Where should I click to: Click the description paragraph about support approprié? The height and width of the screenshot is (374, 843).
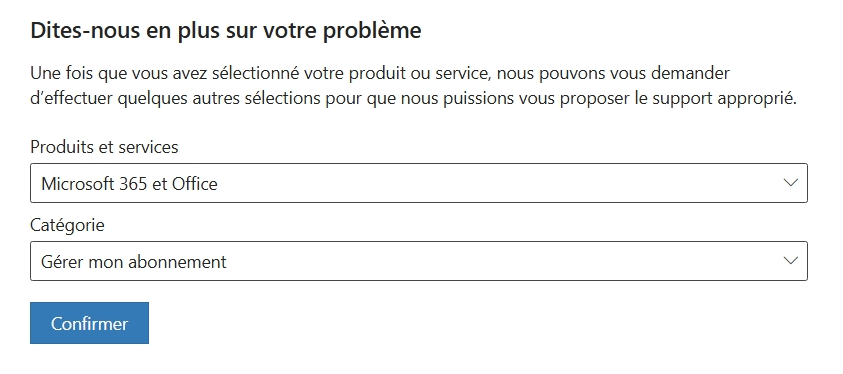(x=413, y=86)
